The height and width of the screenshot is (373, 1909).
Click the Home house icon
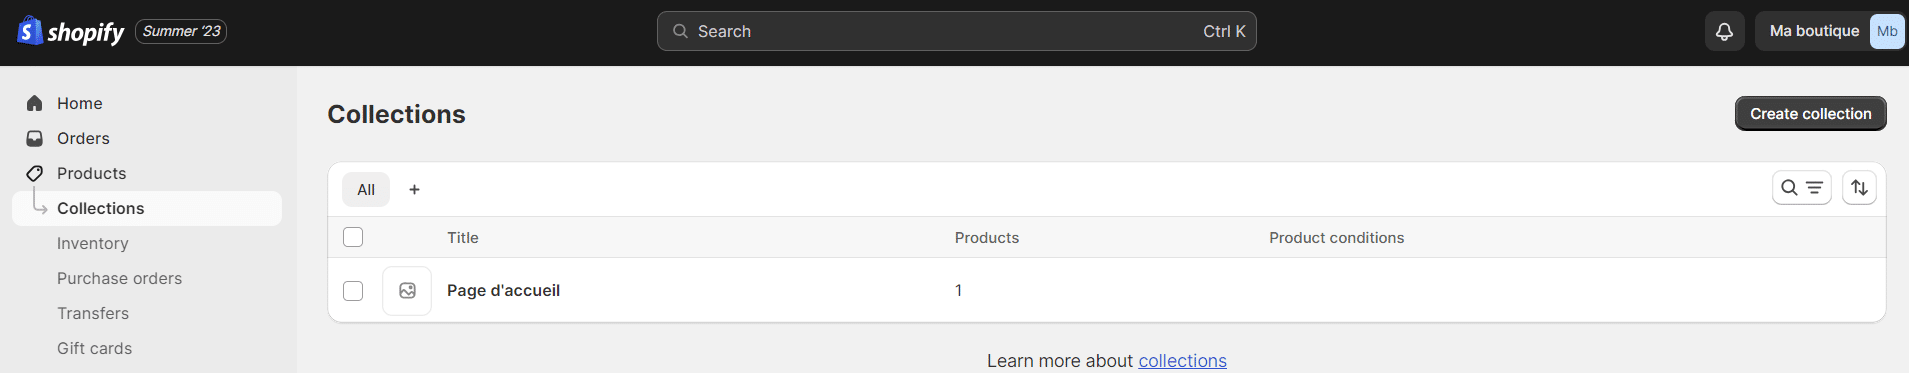pos(35,103)
